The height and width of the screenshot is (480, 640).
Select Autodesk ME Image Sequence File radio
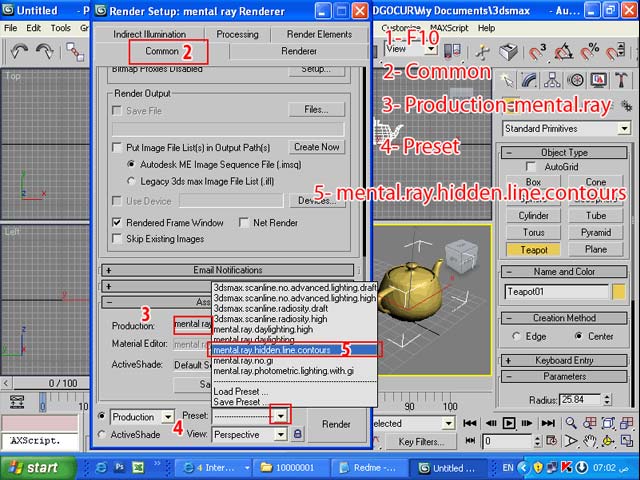point(131,164)
